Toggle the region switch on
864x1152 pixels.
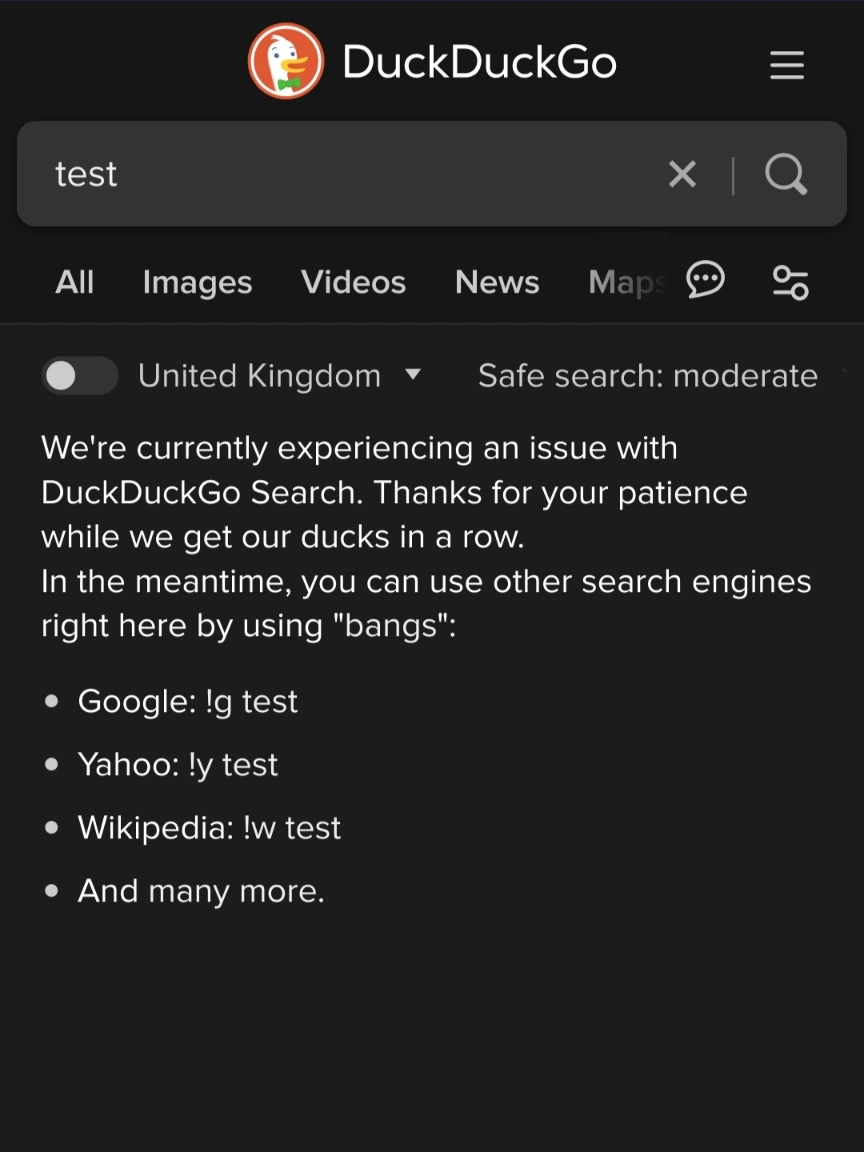pyautogui.click(x=79, y=376)
